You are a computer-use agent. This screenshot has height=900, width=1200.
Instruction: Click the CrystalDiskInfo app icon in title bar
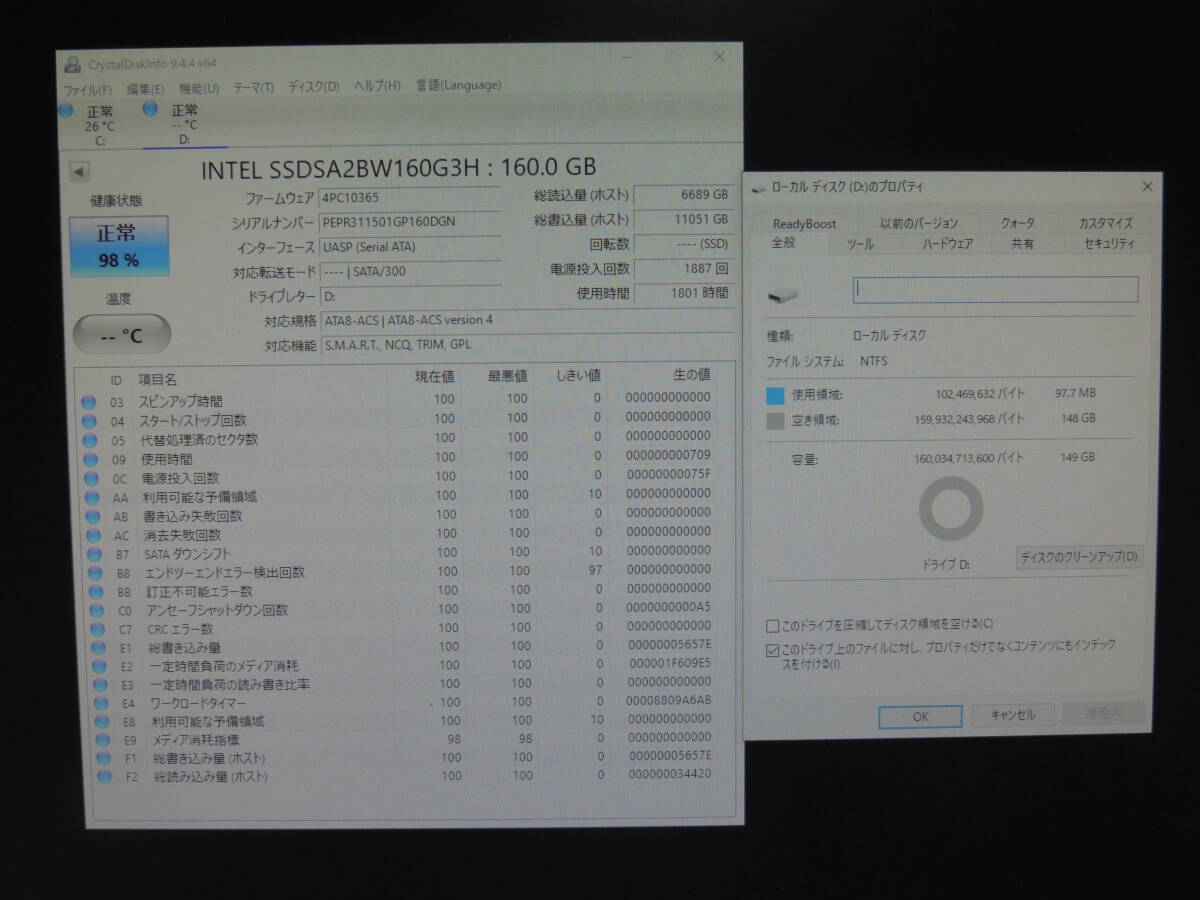pyautogui.click(x=72, y=64)
